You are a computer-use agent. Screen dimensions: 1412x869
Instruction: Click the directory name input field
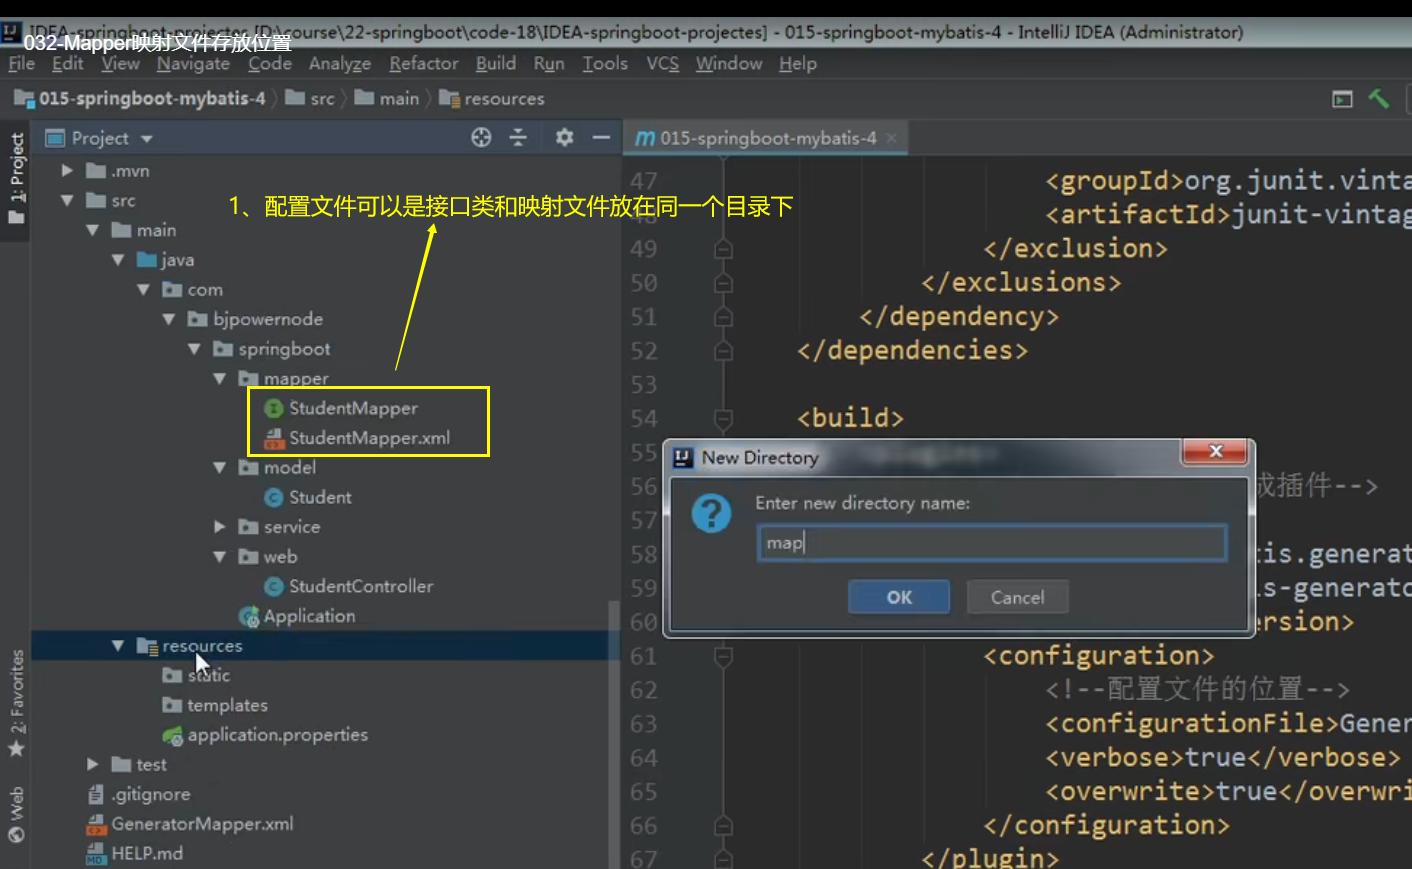coord(991,542)
